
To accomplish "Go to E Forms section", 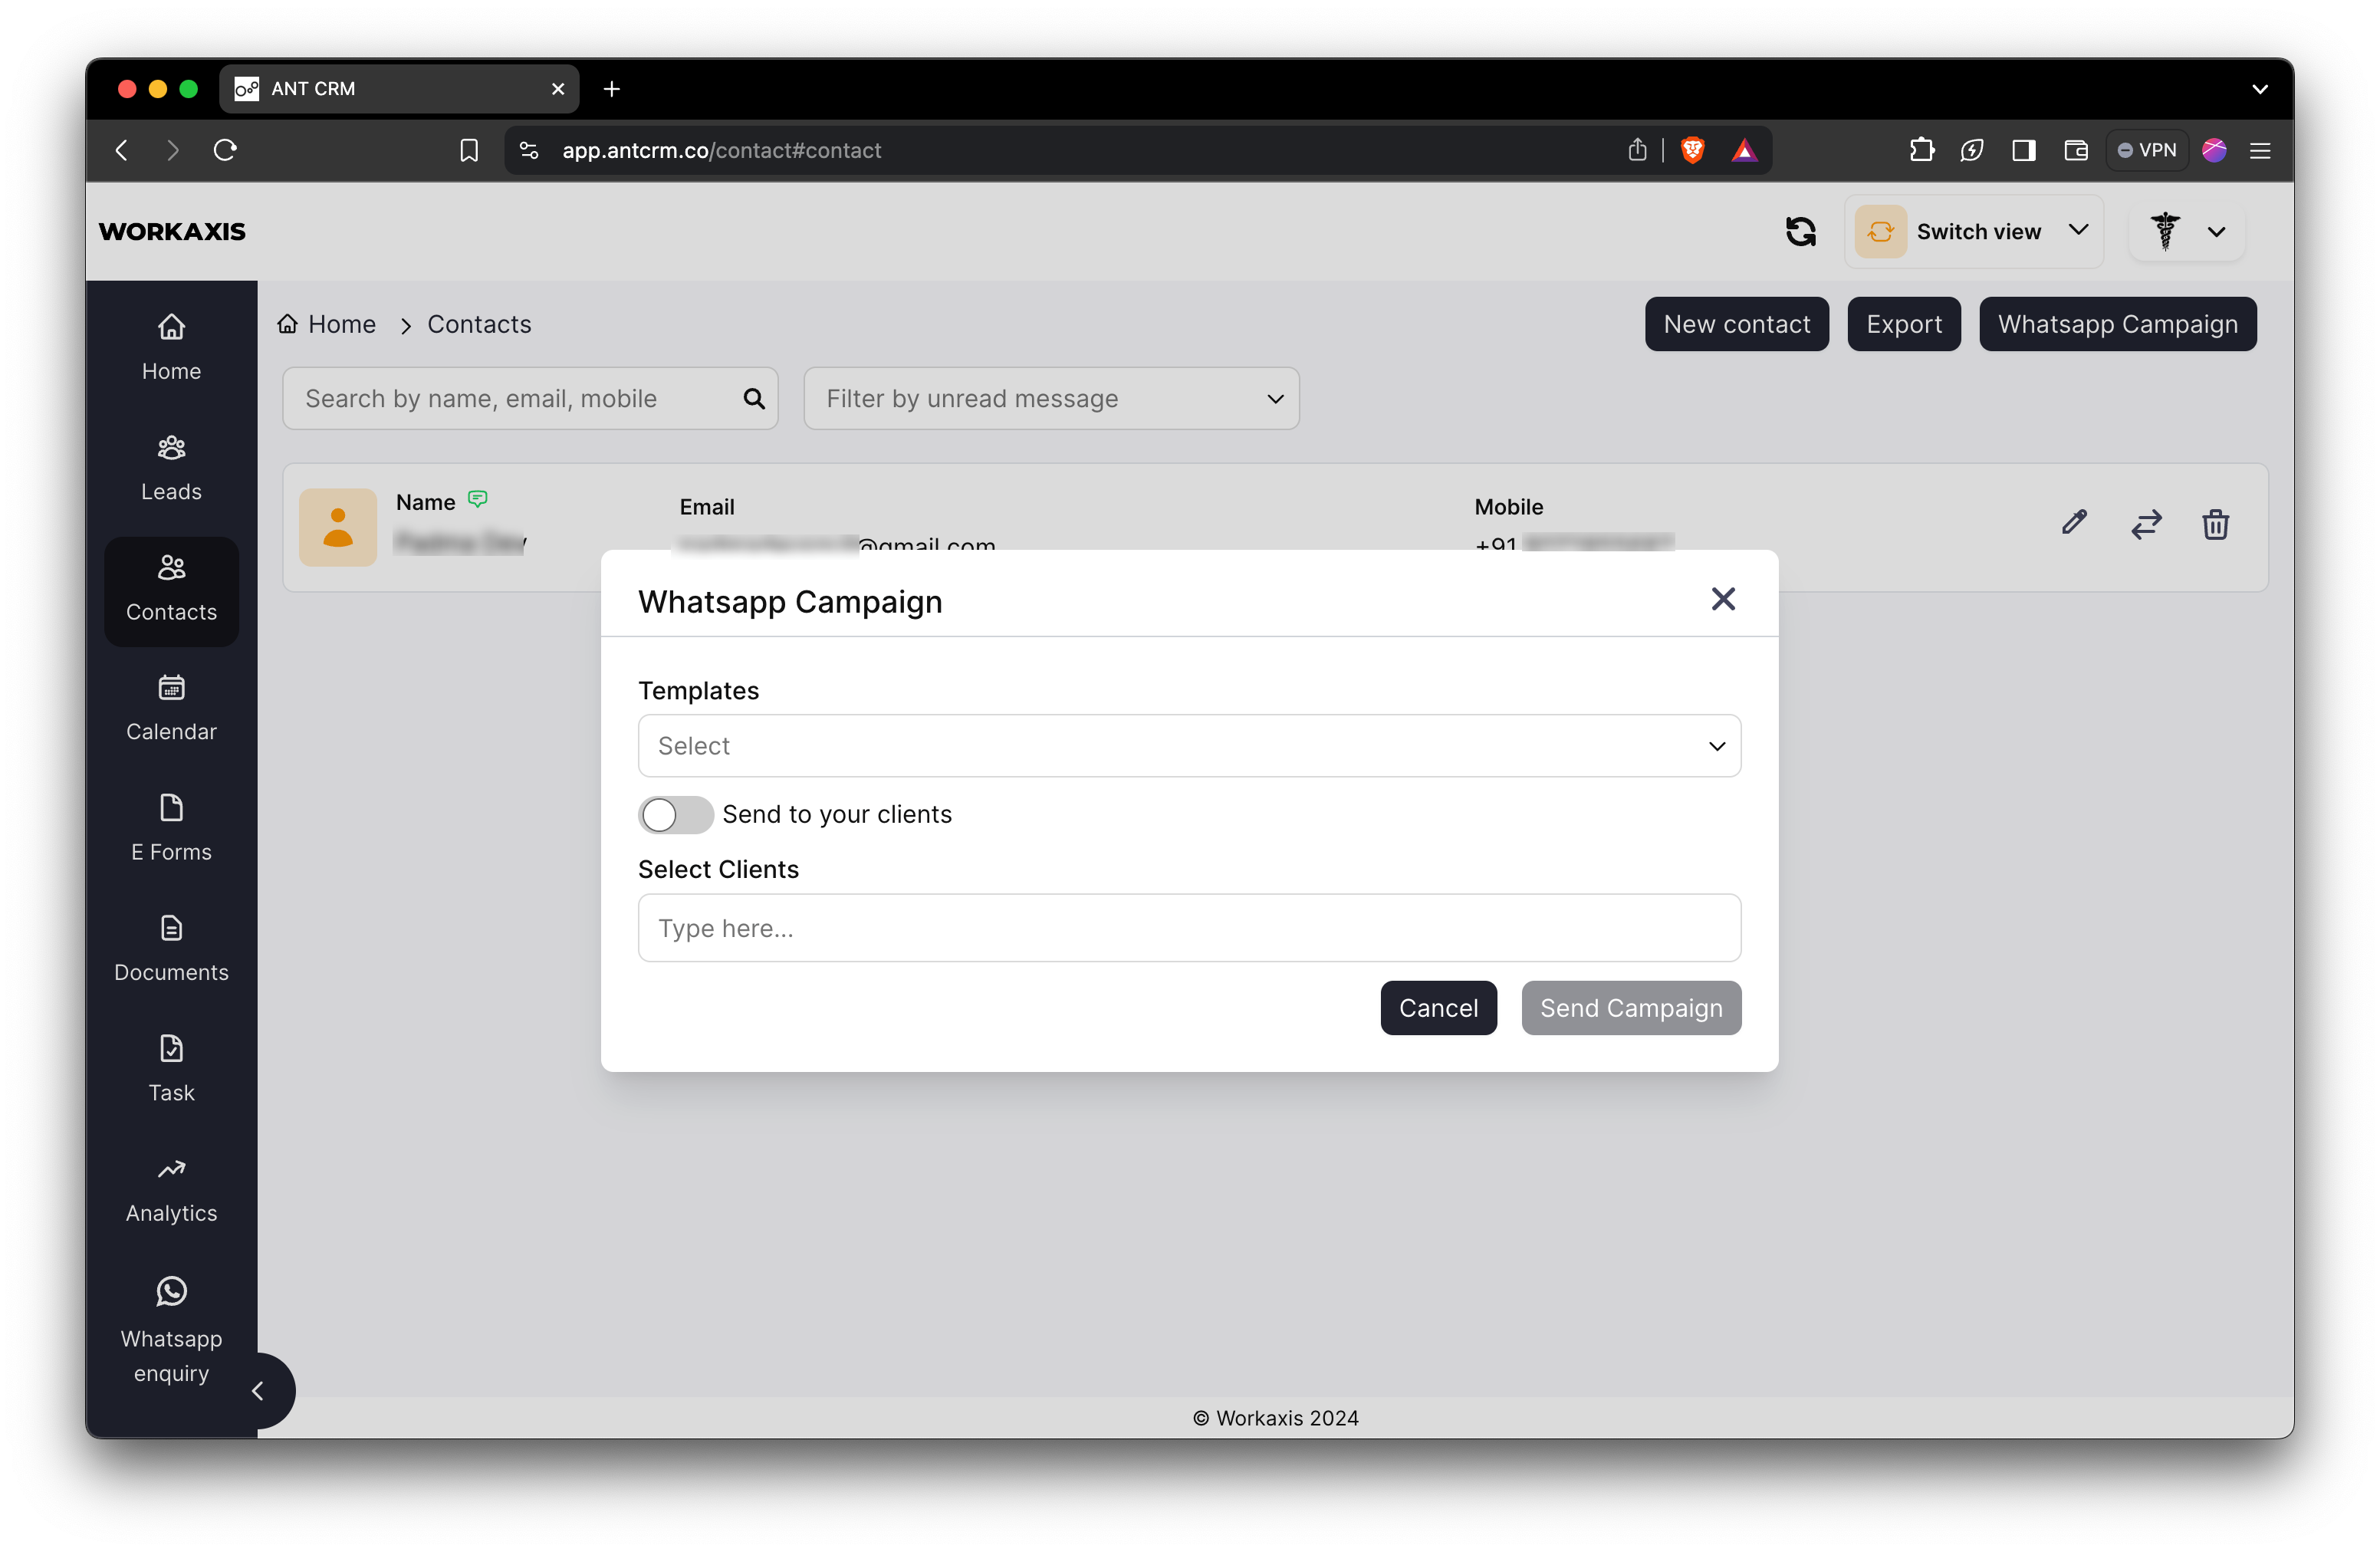I will [171, 828].
